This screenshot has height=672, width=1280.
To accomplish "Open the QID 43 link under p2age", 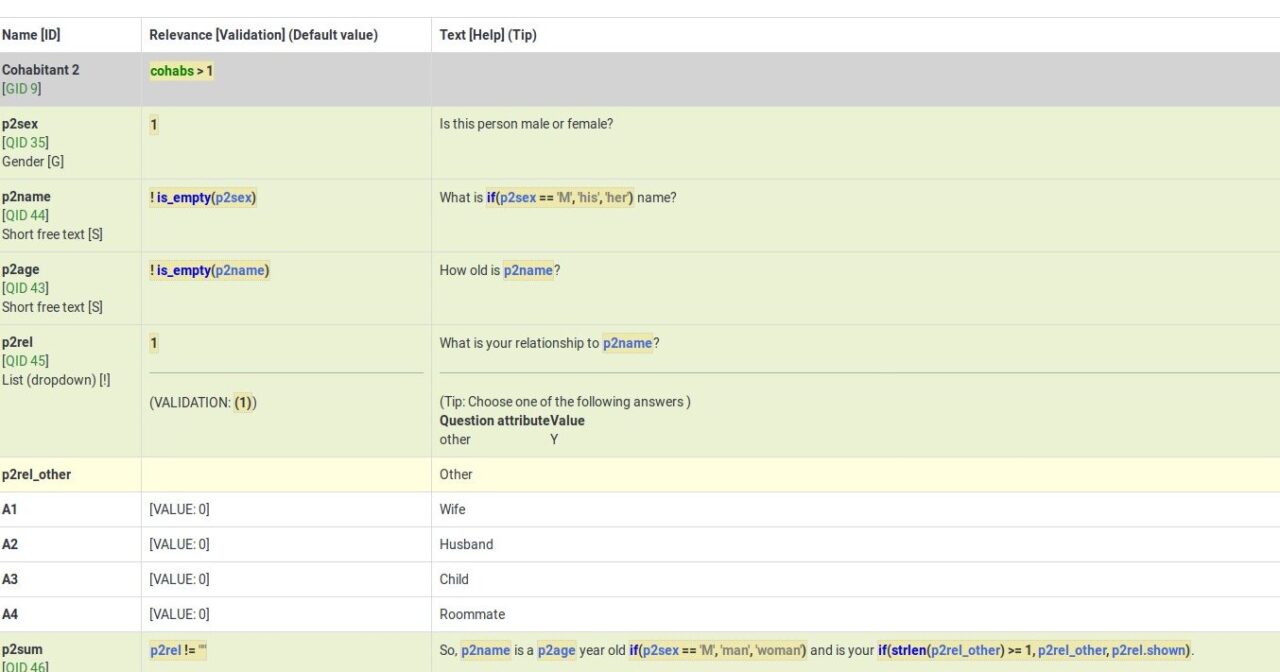I will coord(25,289).
